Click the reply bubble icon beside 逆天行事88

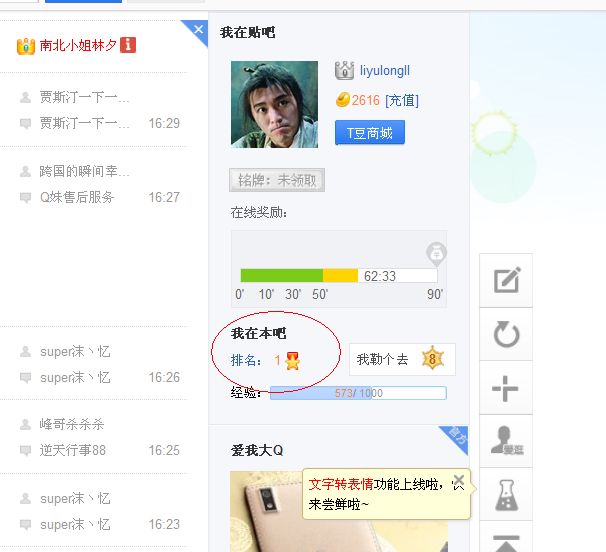[x=25, y=450]
